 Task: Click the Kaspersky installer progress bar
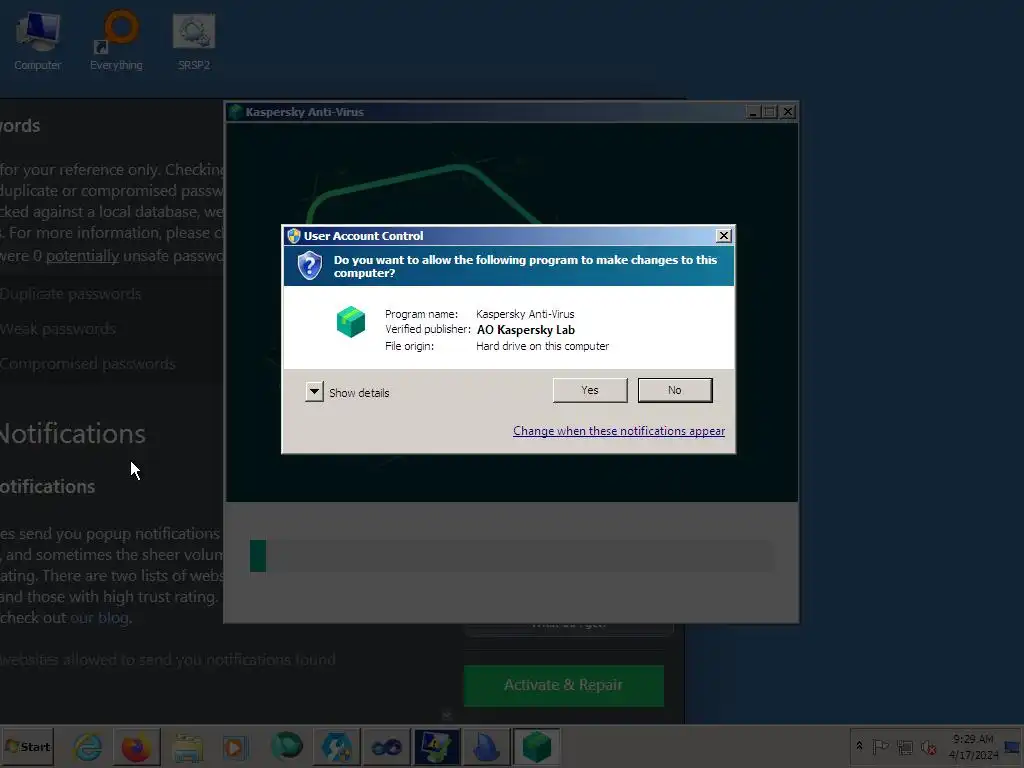[x=511, y=556]
